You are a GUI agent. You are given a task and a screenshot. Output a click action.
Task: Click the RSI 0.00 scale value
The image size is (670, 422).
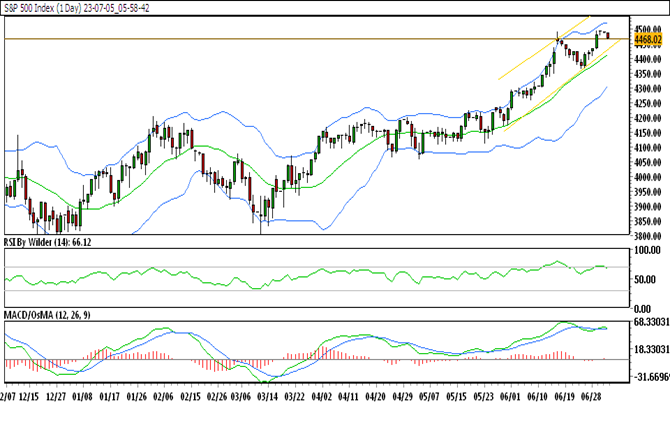click(x=642, y=309)
